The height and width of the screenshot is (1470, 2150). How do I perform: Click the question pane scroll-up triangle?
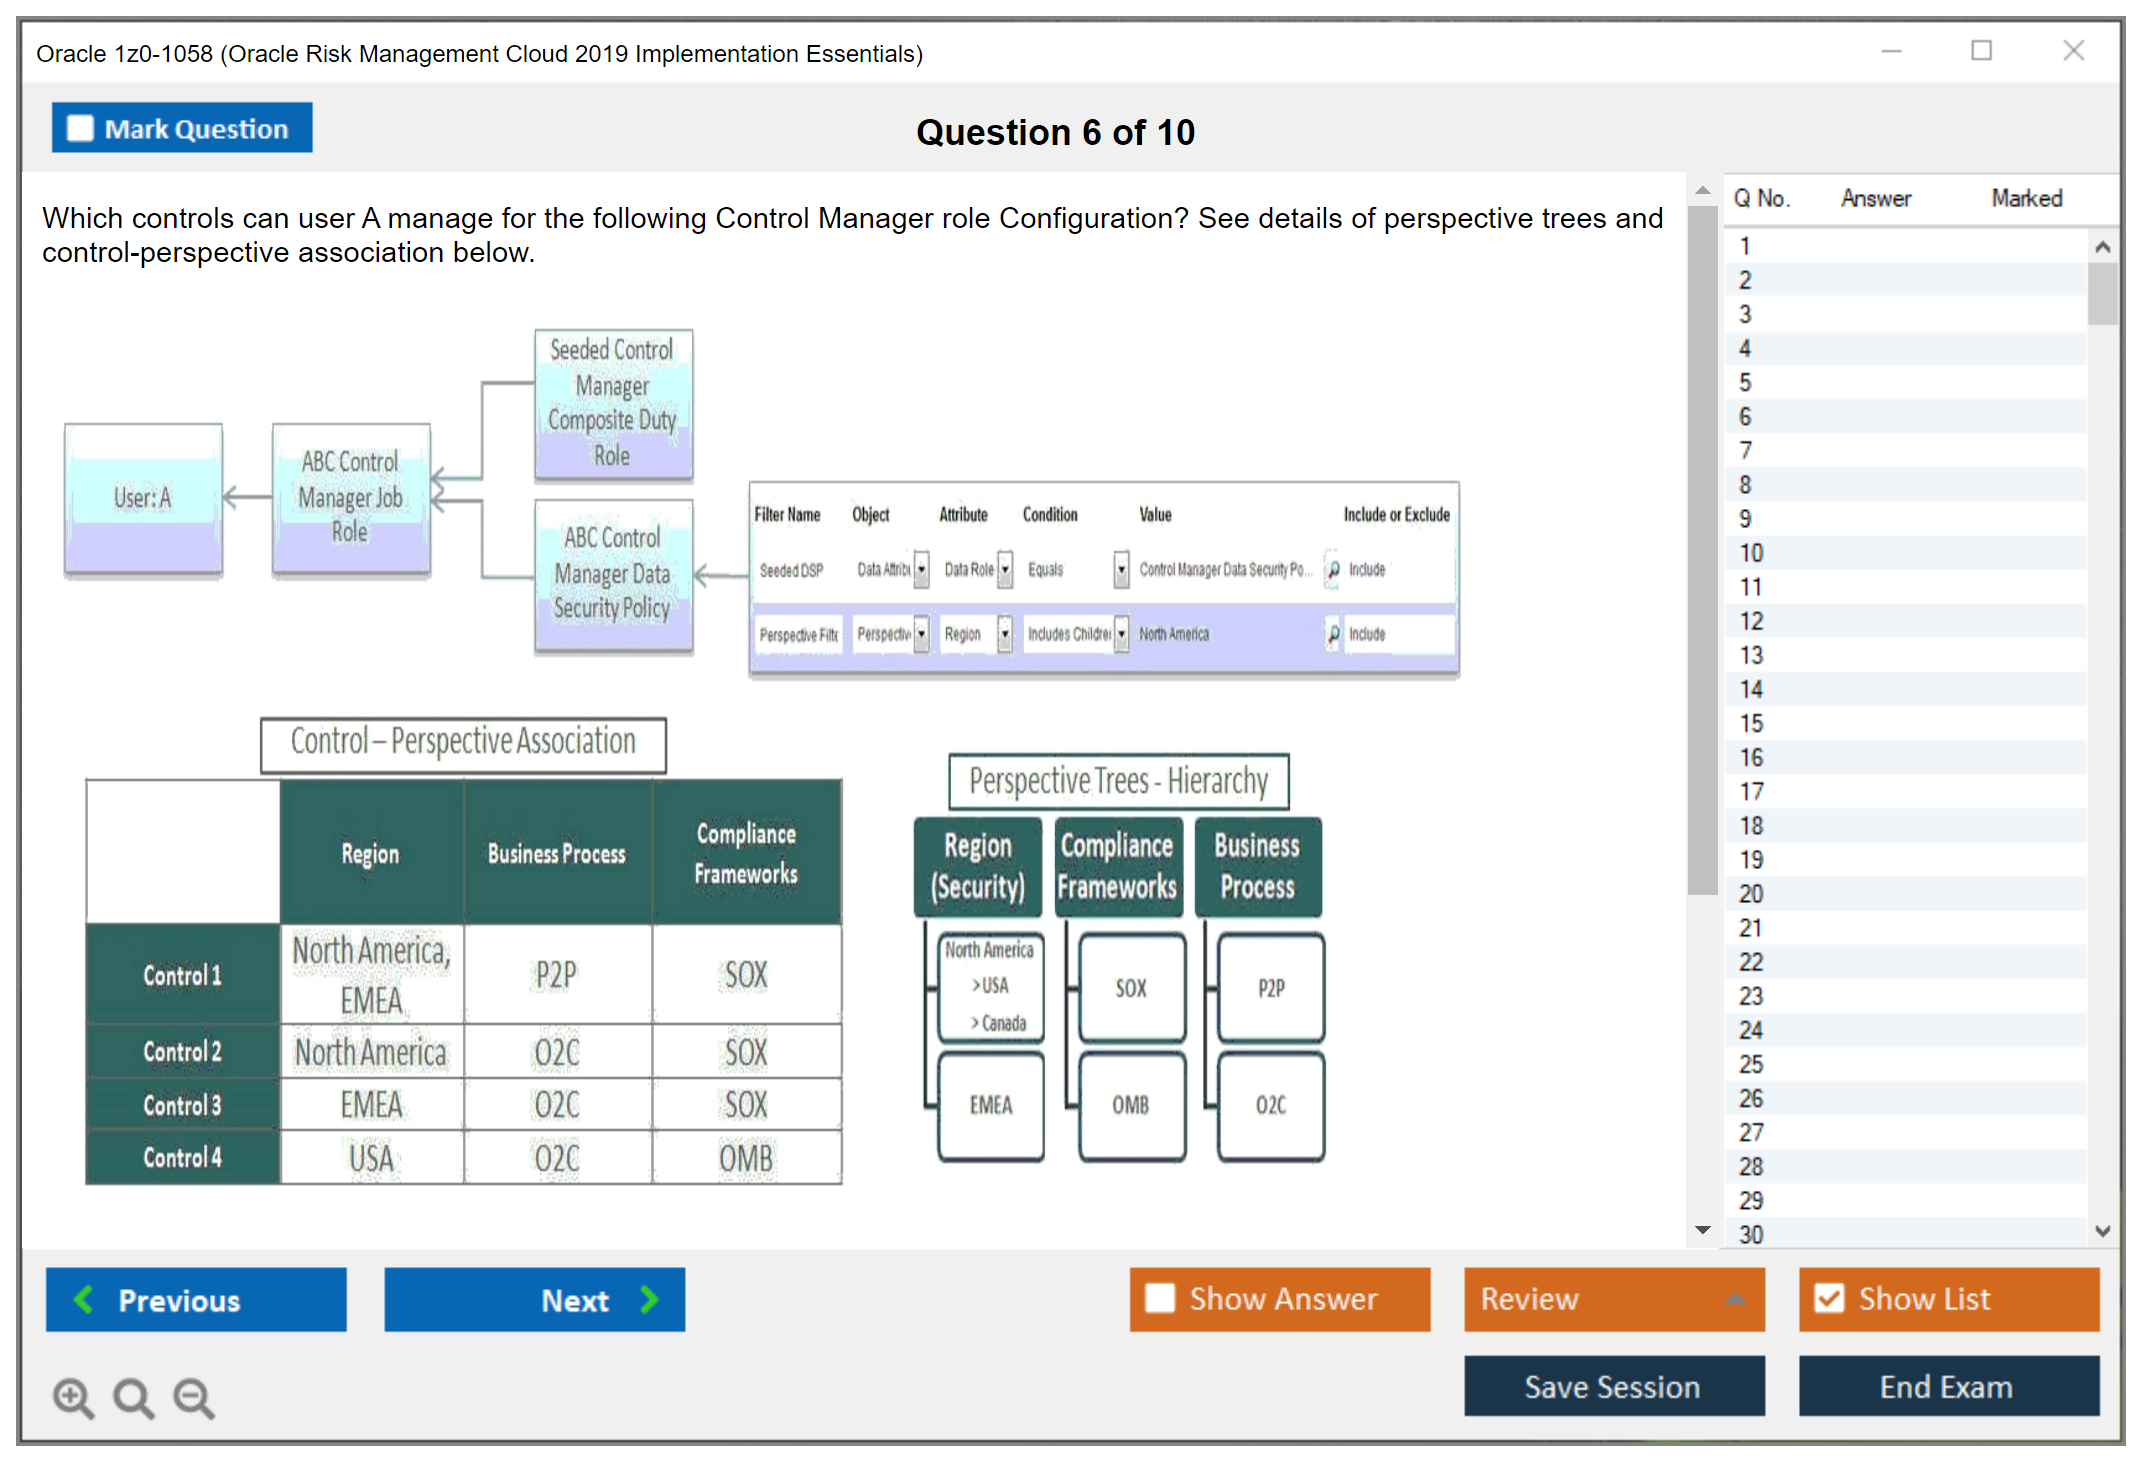coord(1703,190)
